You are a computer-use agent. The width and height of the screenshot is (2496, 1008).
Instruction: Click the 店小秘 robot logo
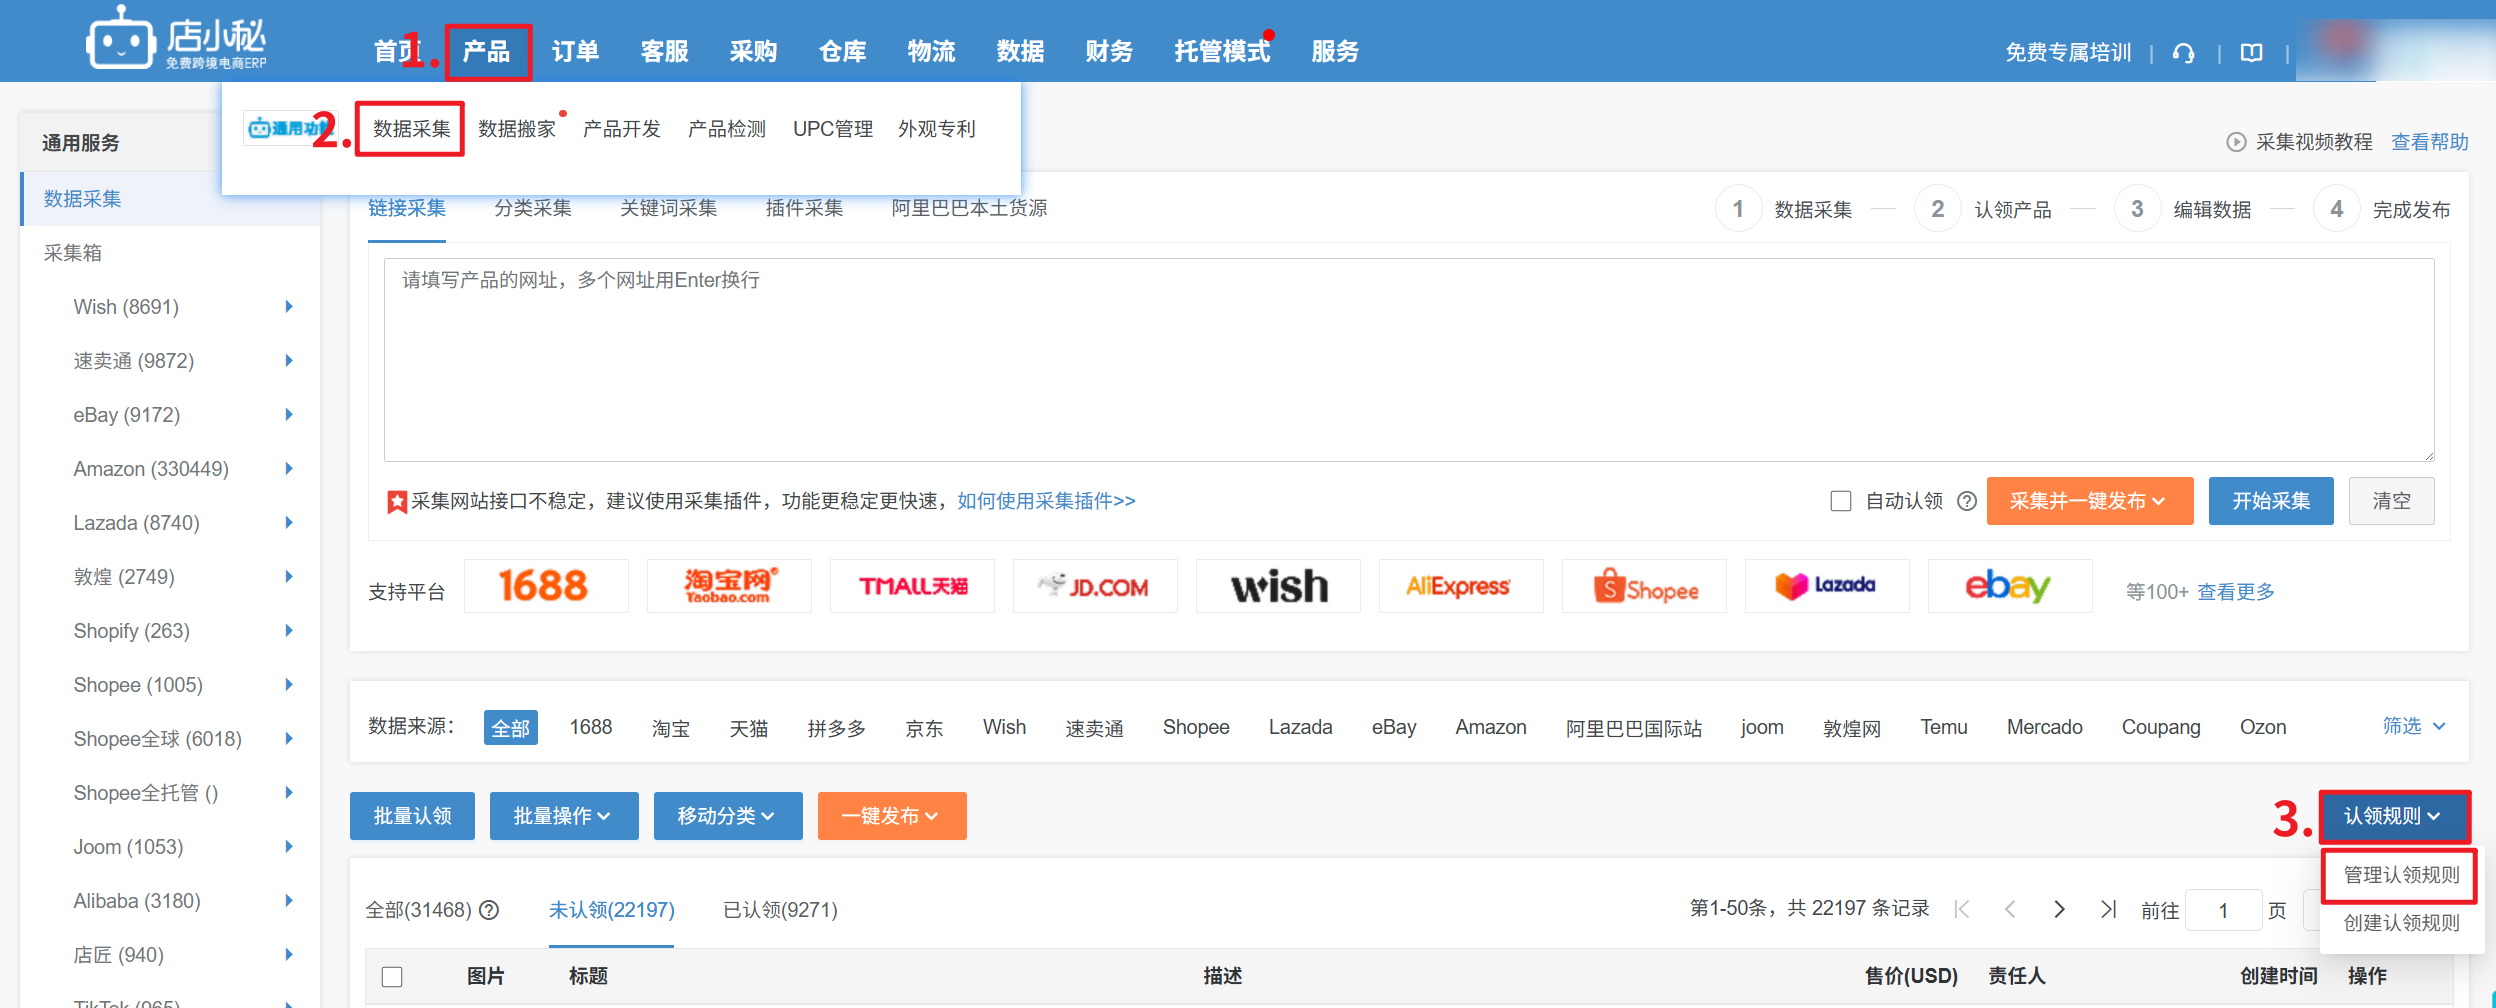(x=121, y=42)
